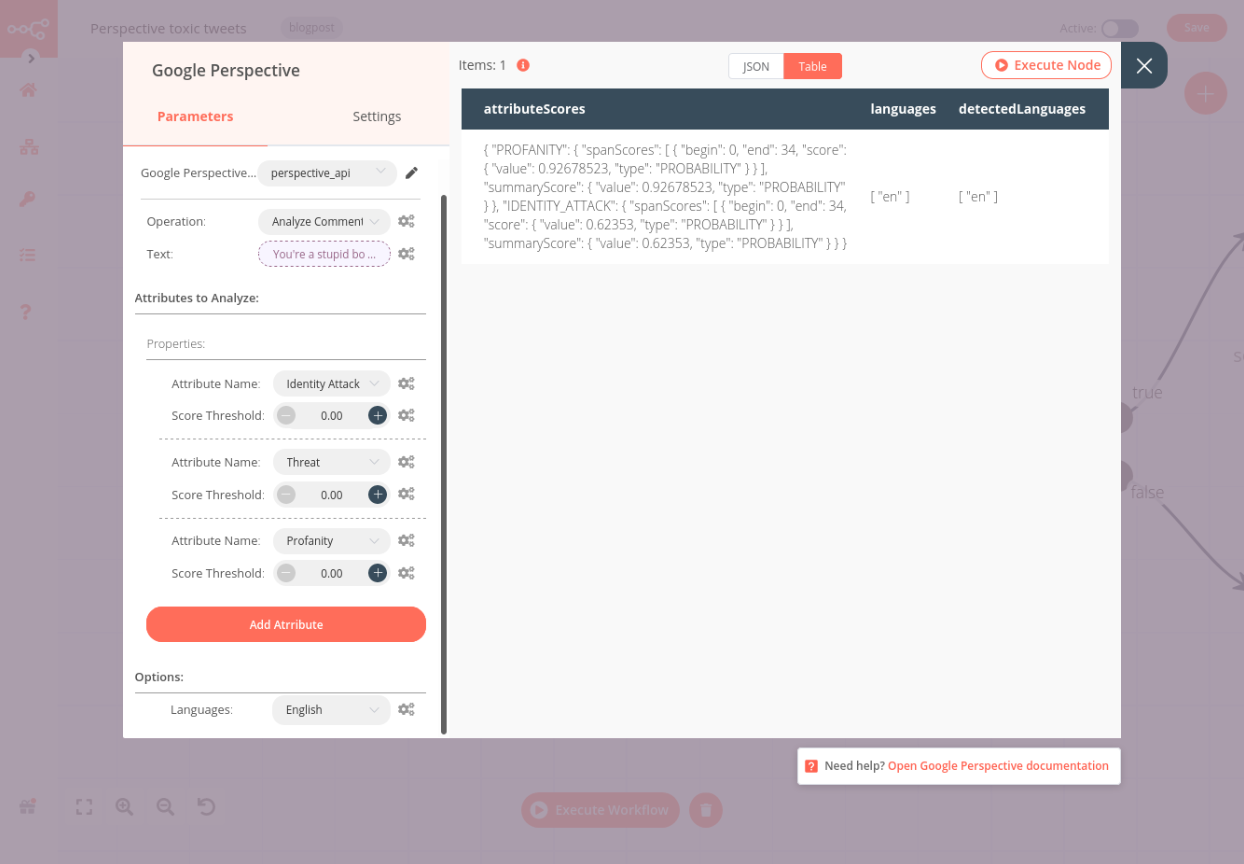Click the Identity Attack threshold value field

click(x=332, y=415)
